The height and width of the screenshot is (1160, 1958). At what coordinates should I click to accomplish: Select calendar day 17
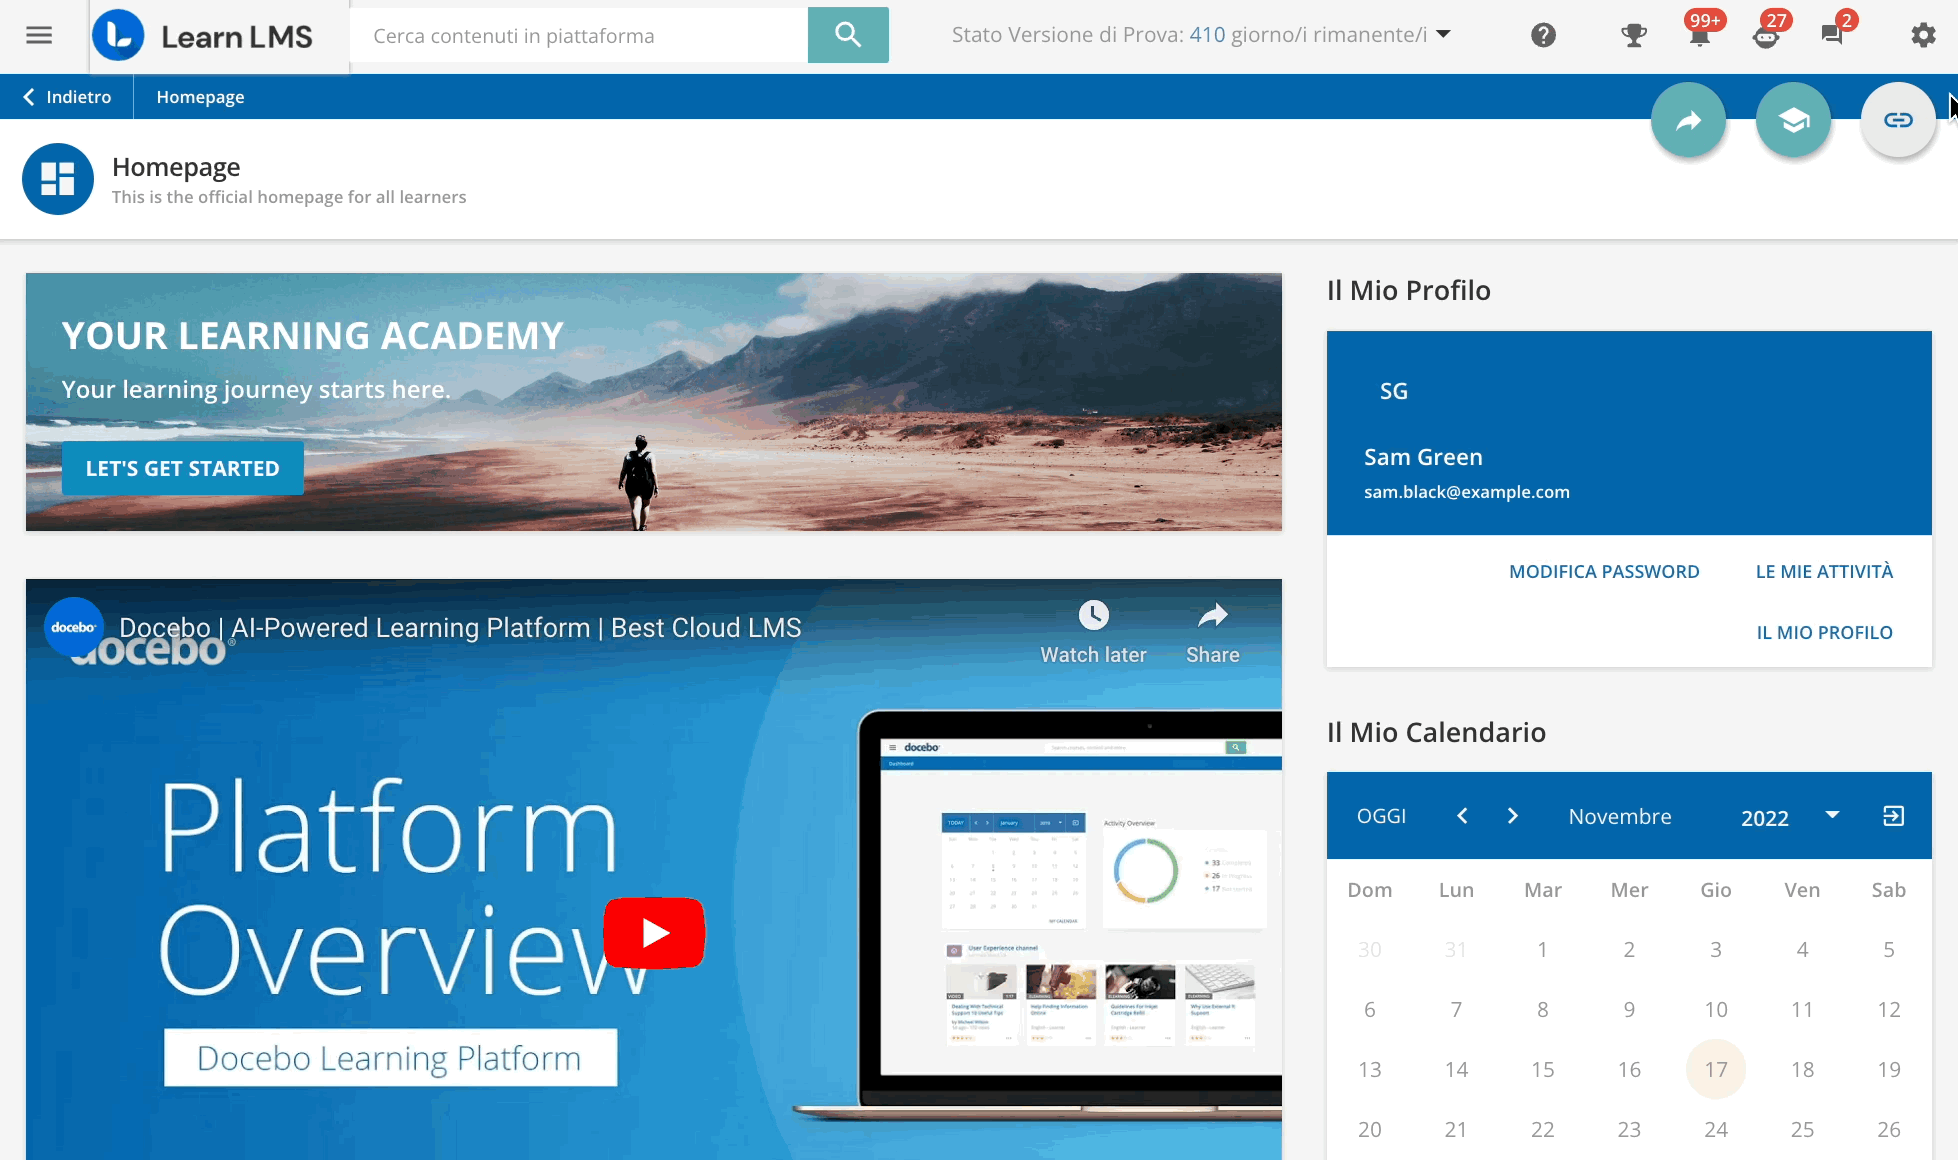(x=1716, y=1069)
